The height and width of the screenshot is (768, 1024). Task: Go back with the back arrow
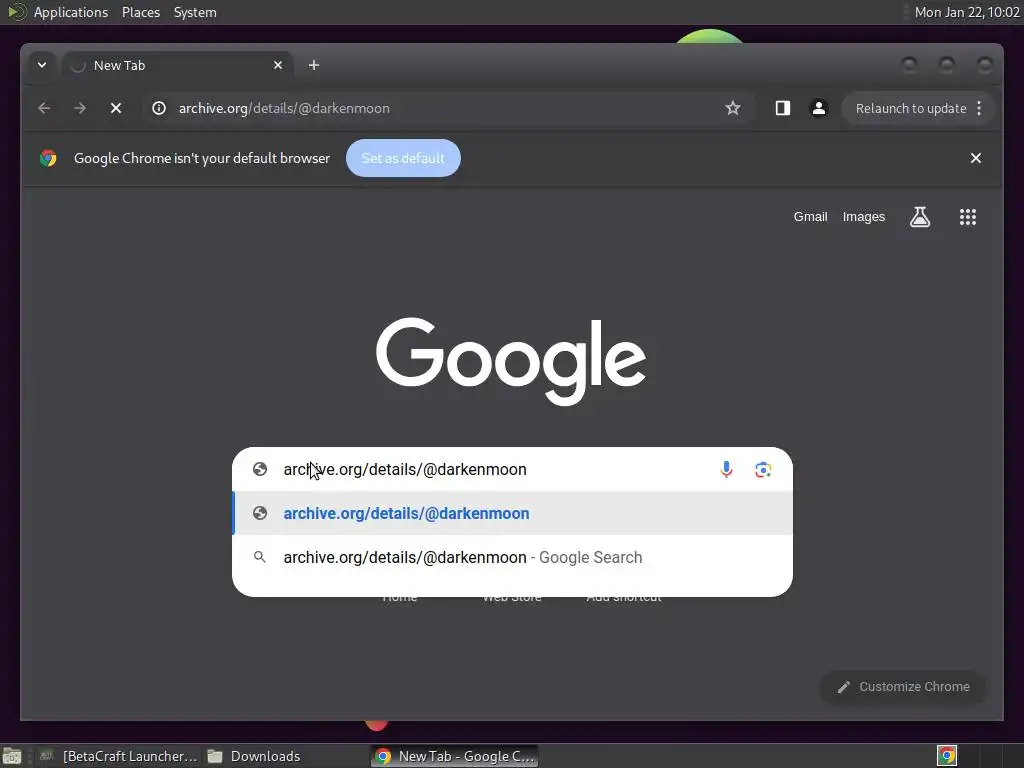click(x=44, y=108)
